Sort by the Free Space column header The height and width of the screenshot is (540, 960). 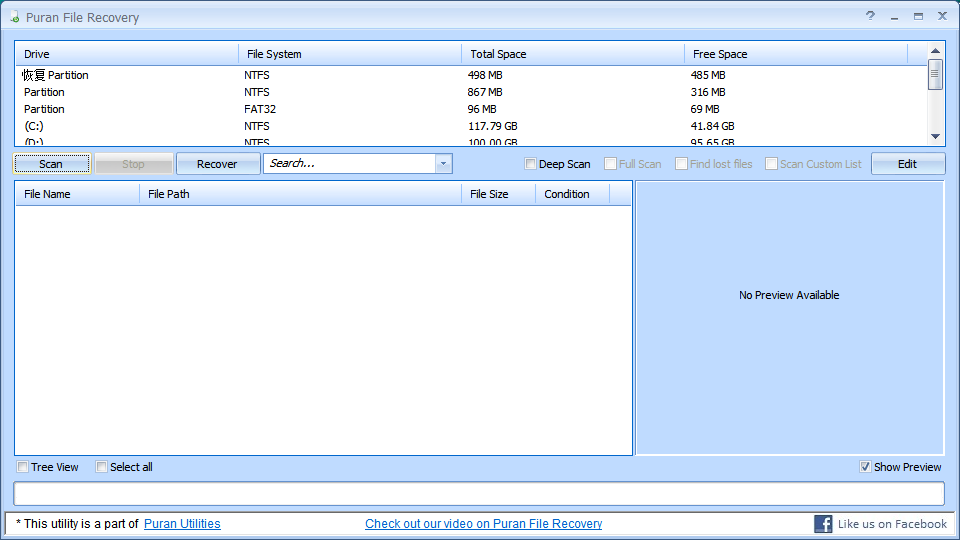pyautogui.click(x=796, y=54)
